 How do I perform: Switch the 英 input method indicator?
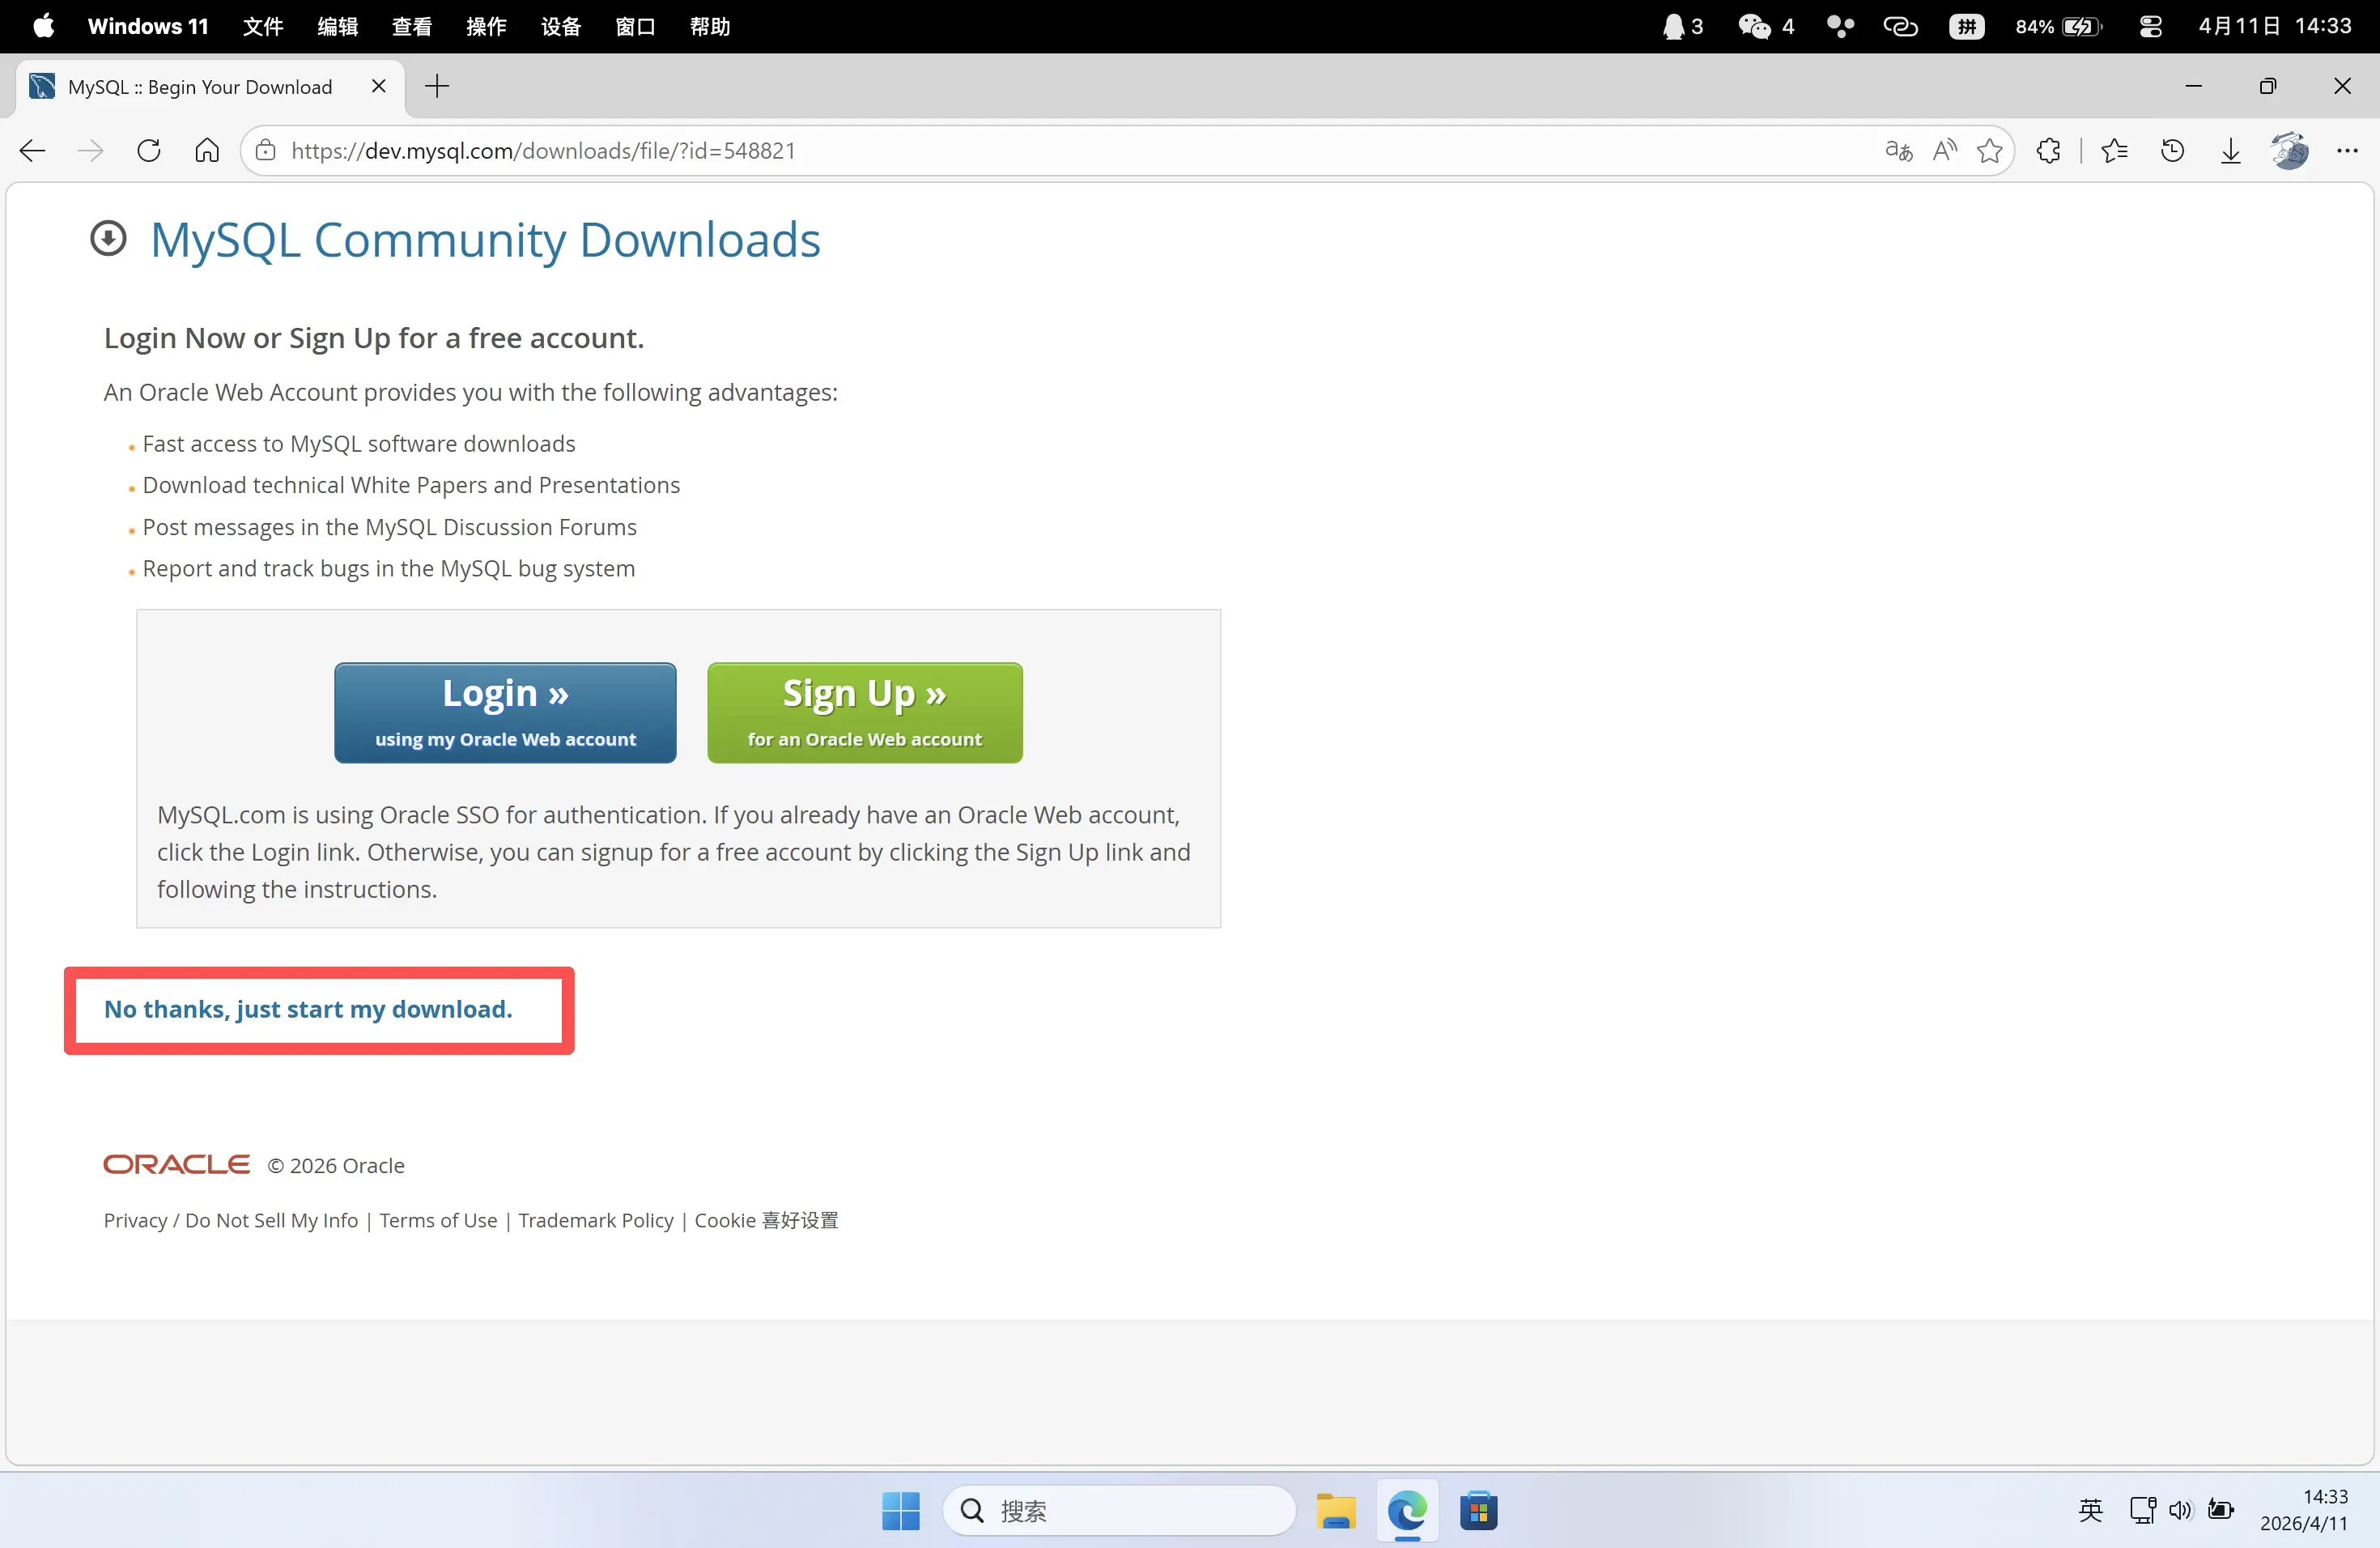pos(2090,1511)
